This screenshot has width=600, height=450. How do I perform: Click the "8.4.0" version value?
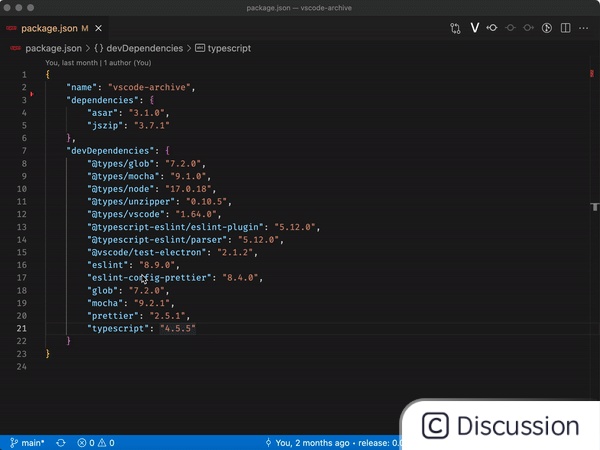240,277
